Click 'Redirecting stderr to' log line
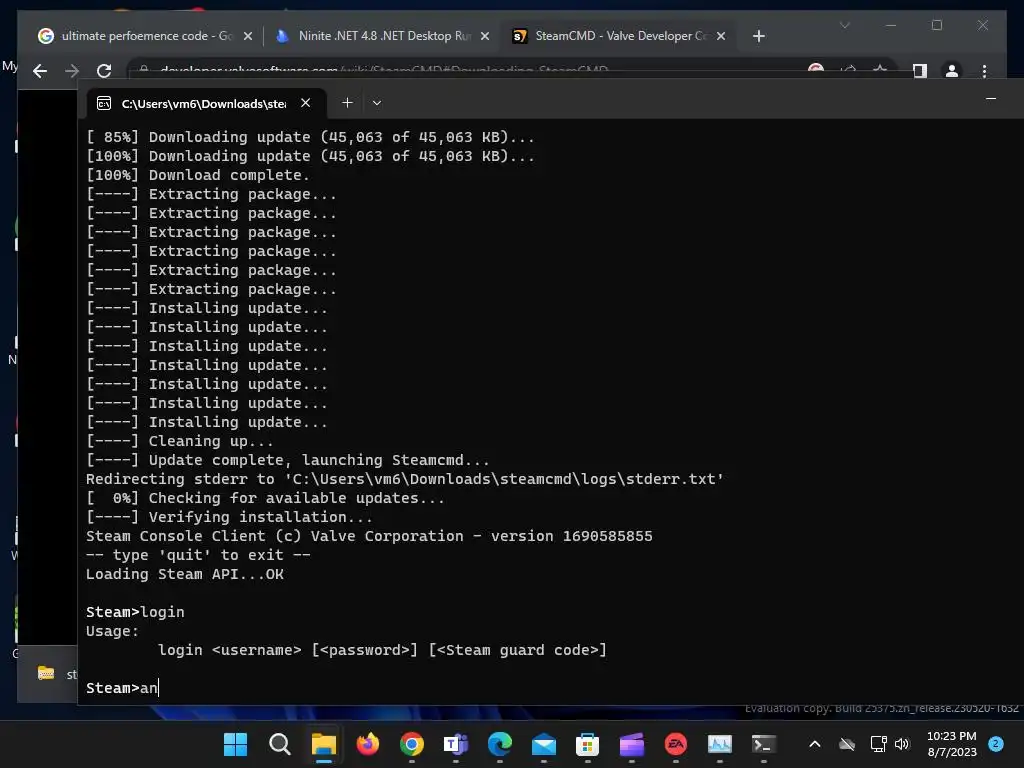Image resolution: width=1024 pixels, height=768 pixels. (x=405, y=479)
